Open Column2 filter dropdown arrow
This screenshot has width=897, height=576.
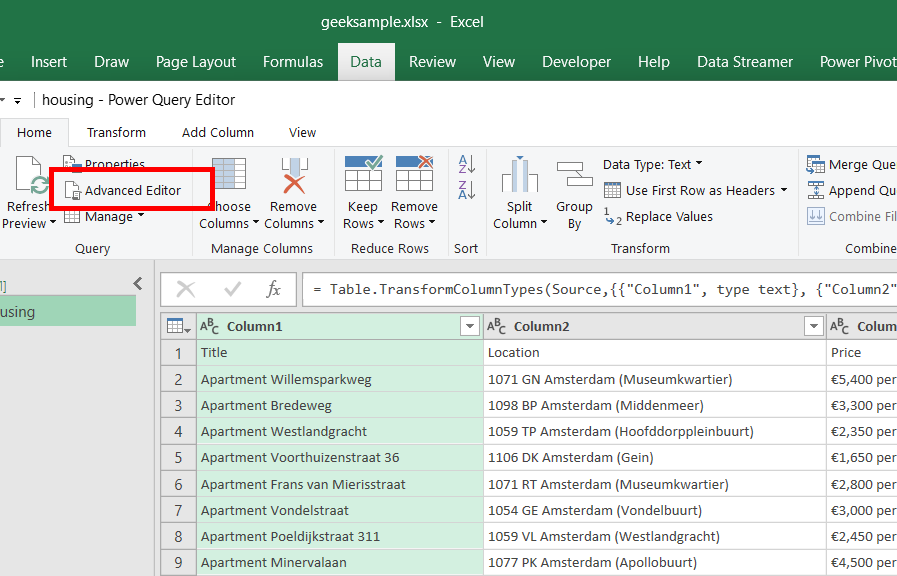point(813,327)
